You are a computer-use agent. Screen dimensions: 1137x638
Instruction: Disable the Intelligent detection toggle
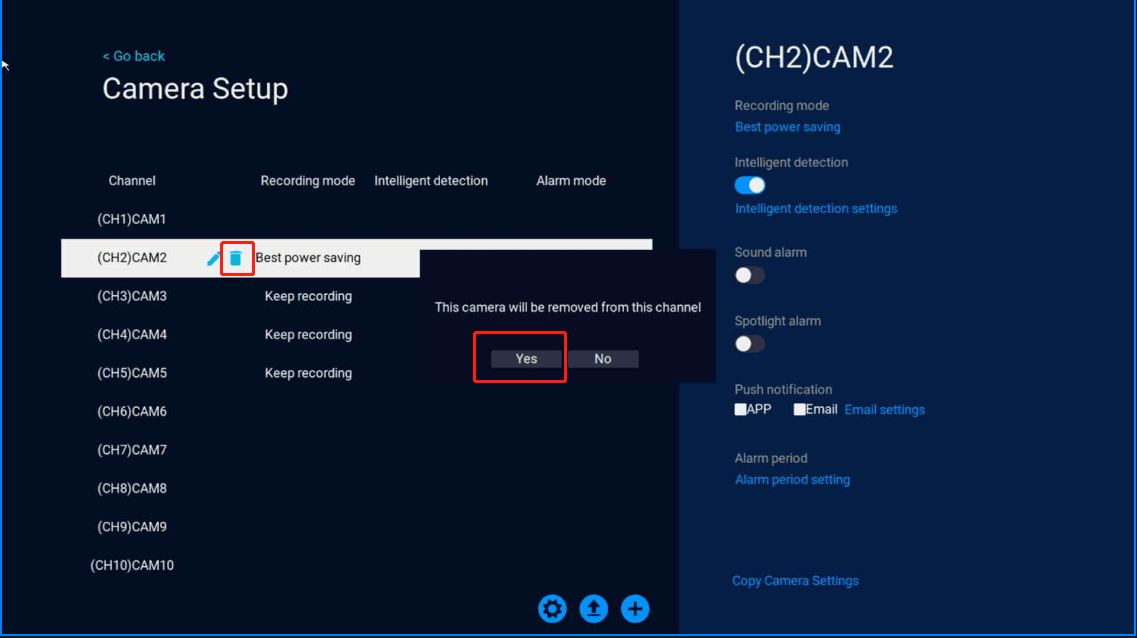750,185
